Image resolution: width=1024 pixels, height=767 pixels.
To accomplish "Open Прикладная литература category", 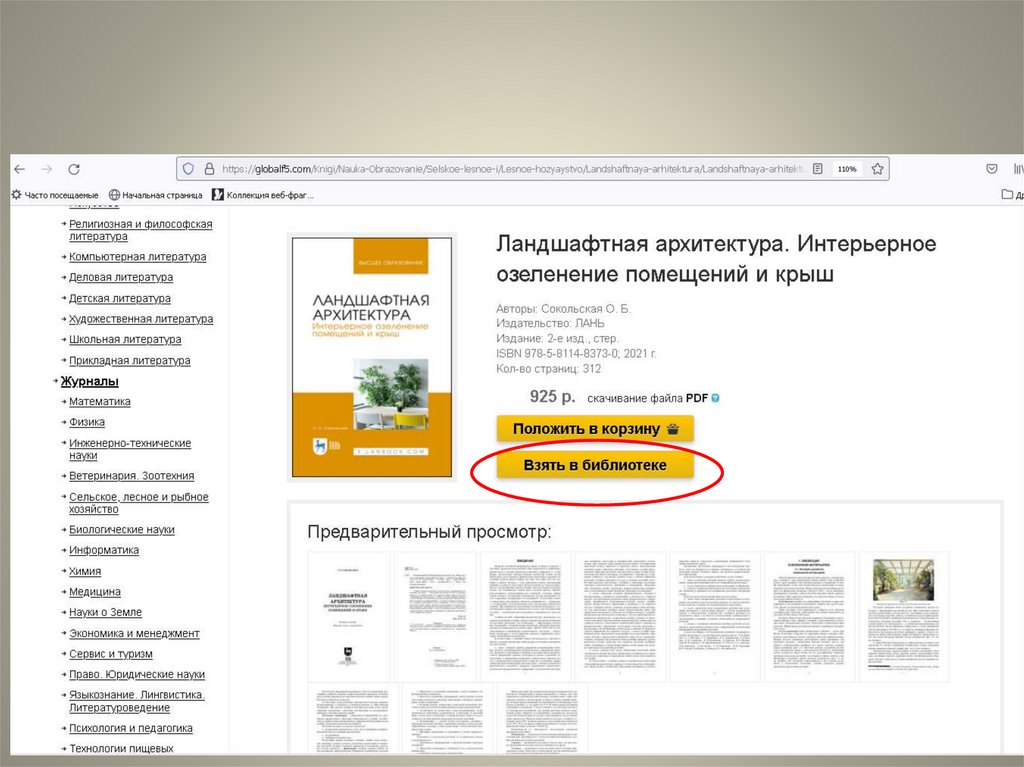I will [130, 360].
